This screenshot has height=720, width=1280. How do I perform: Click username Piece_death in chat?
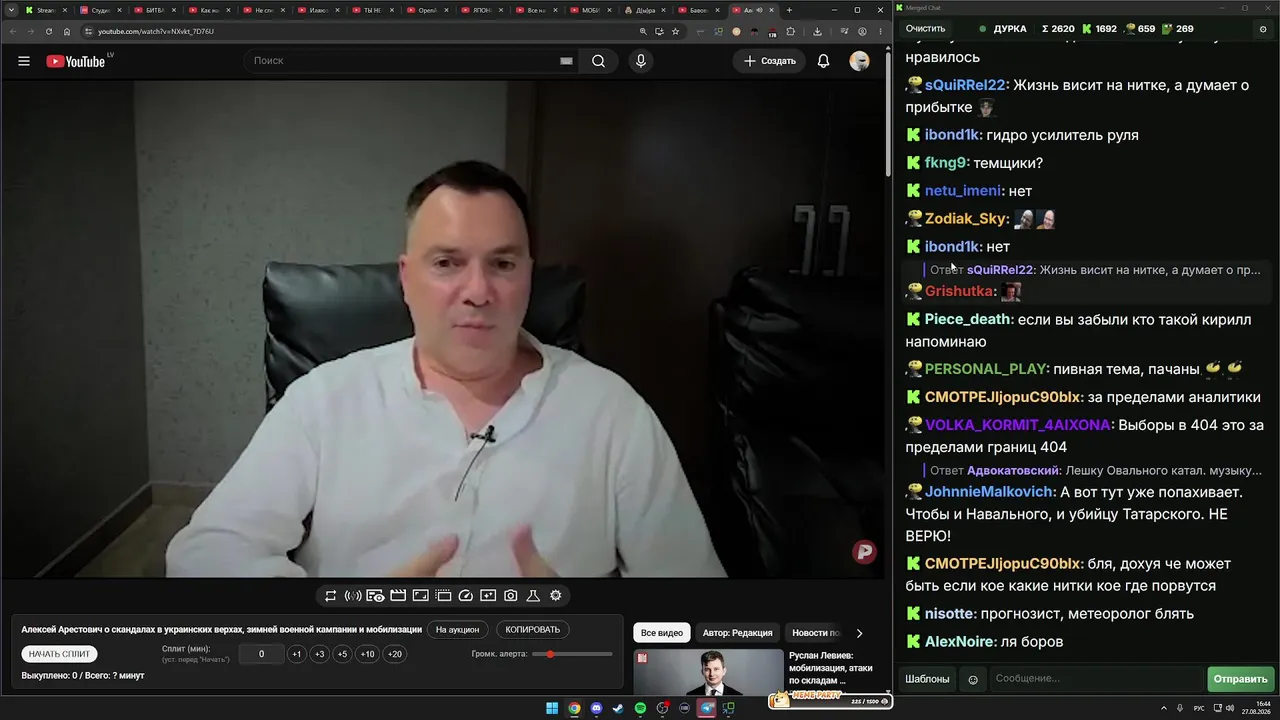pos(967,320)
